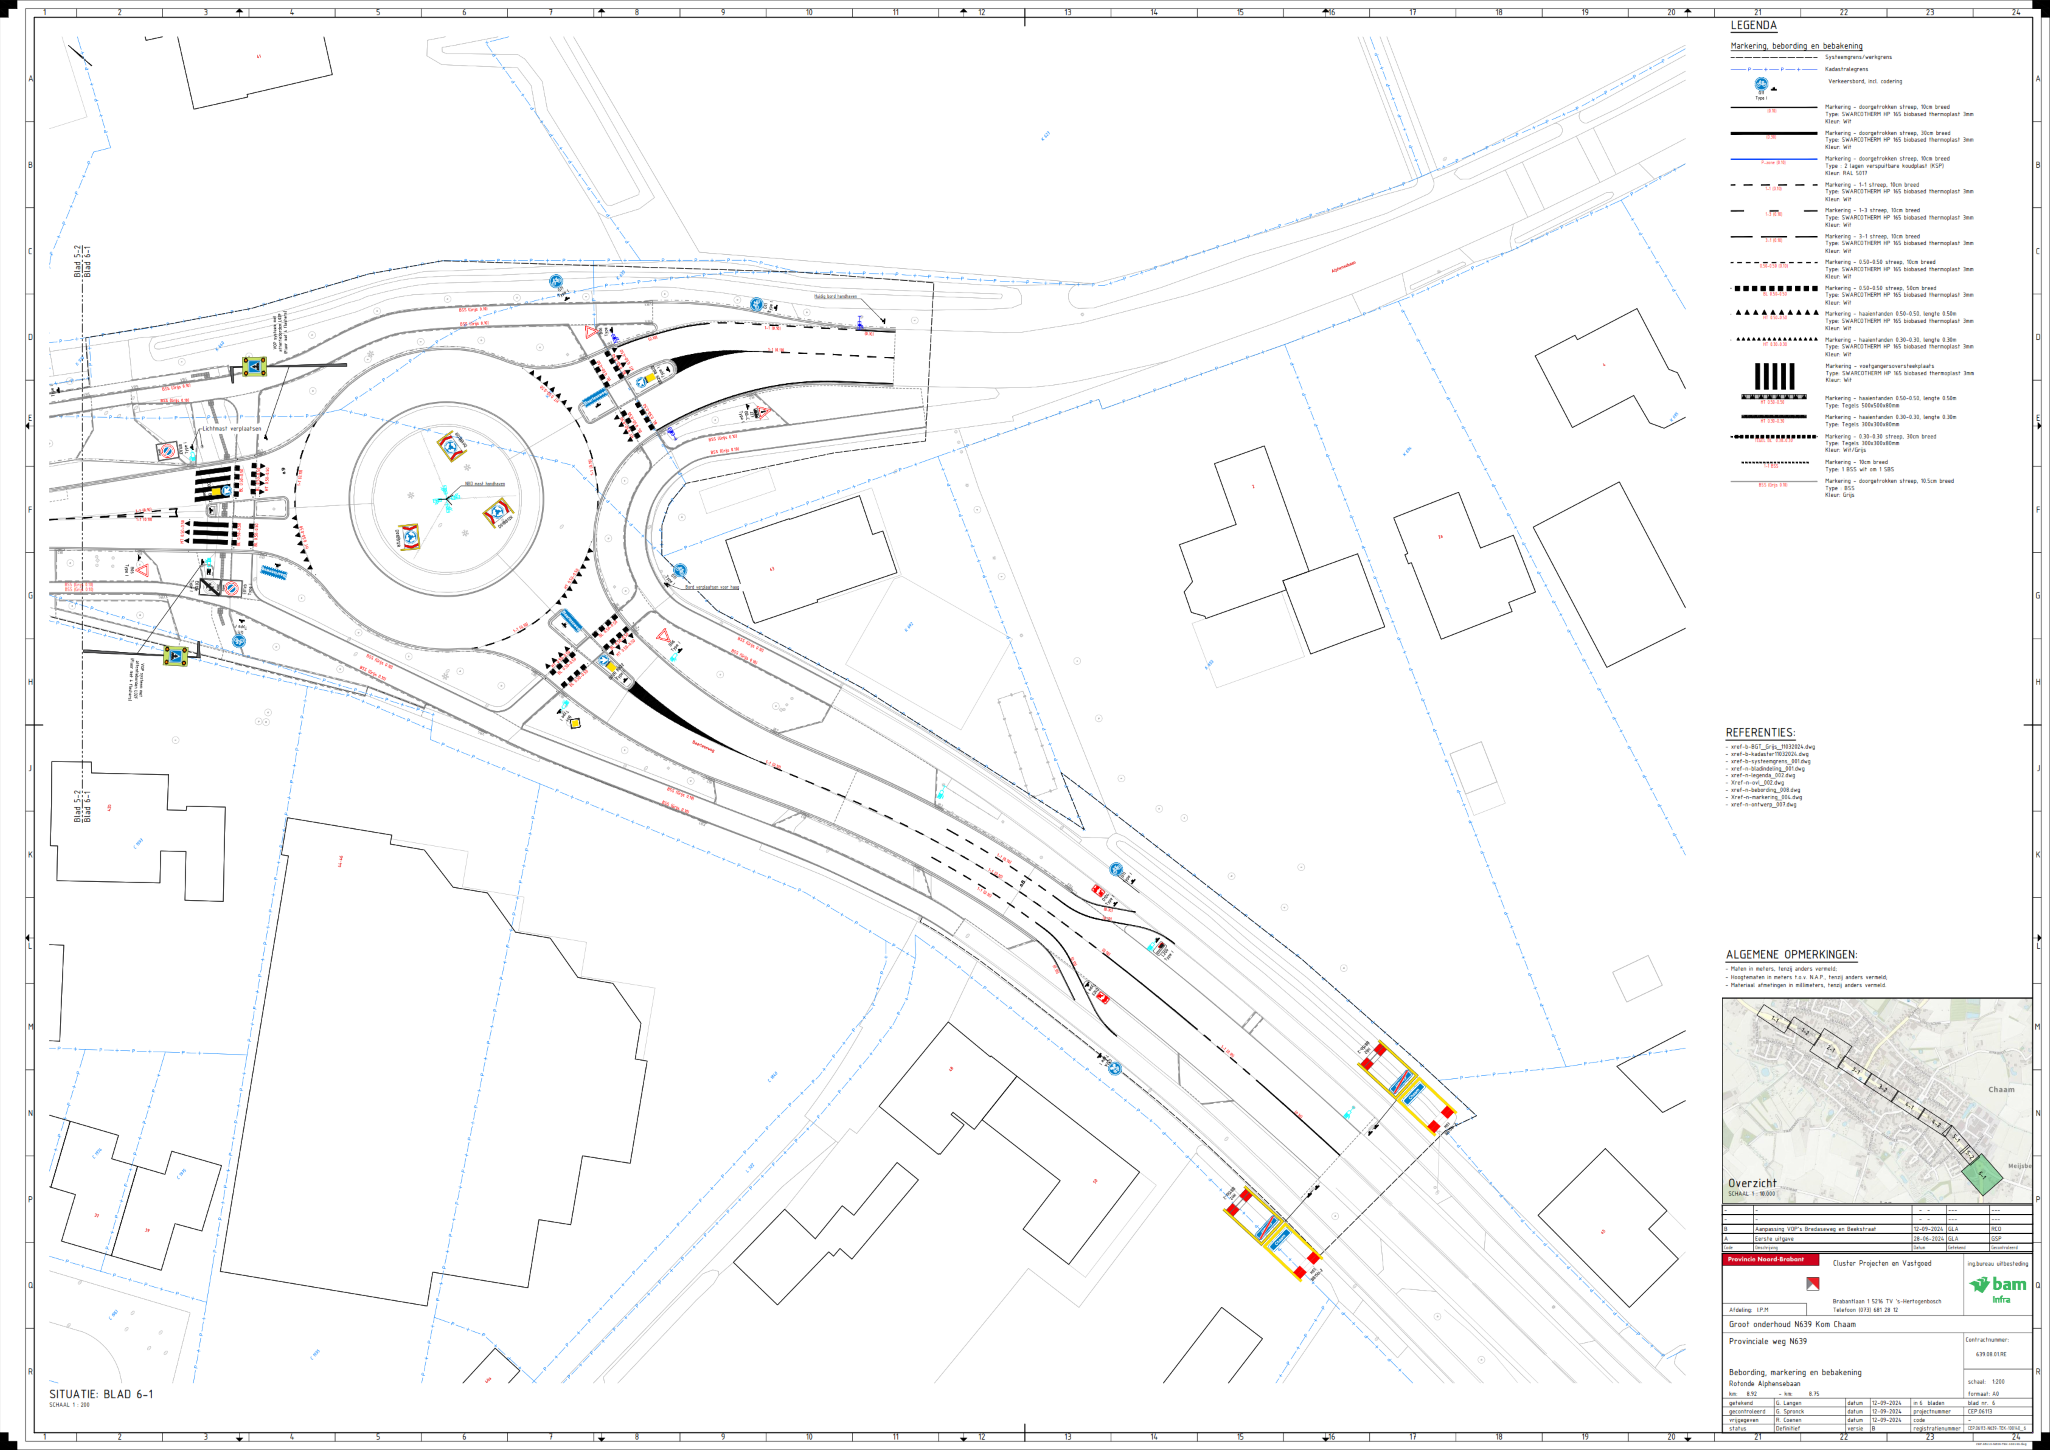
Task: Select the northwest yellow-green pedestrian crossing sign
Action: click(x=254, y=367)
